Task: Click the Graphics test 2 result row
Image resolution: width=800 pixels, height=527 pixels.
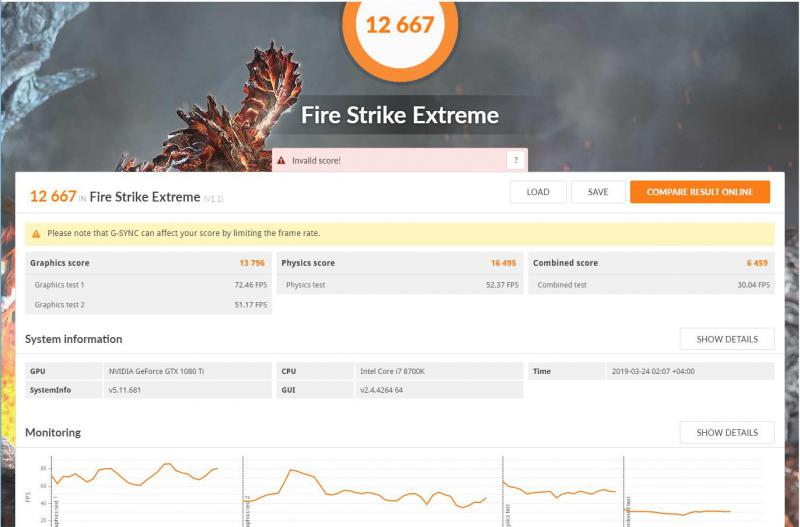Action: pyautogui.click(x=148, y=305)
